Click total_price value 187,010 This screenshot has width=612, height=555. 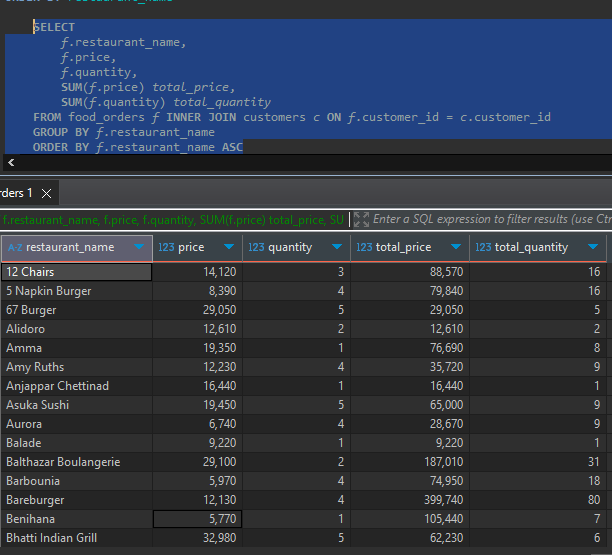(410, 462)
